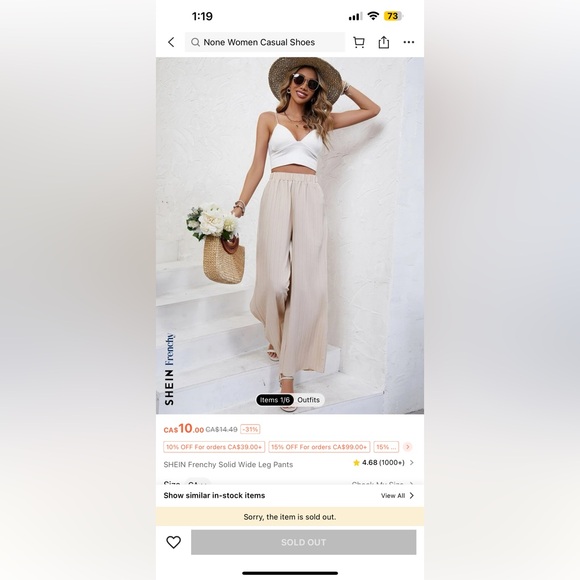Viewport: 580px width, 580px height.
Task: Expand View All similar items
Action: (x=397, y=496)
